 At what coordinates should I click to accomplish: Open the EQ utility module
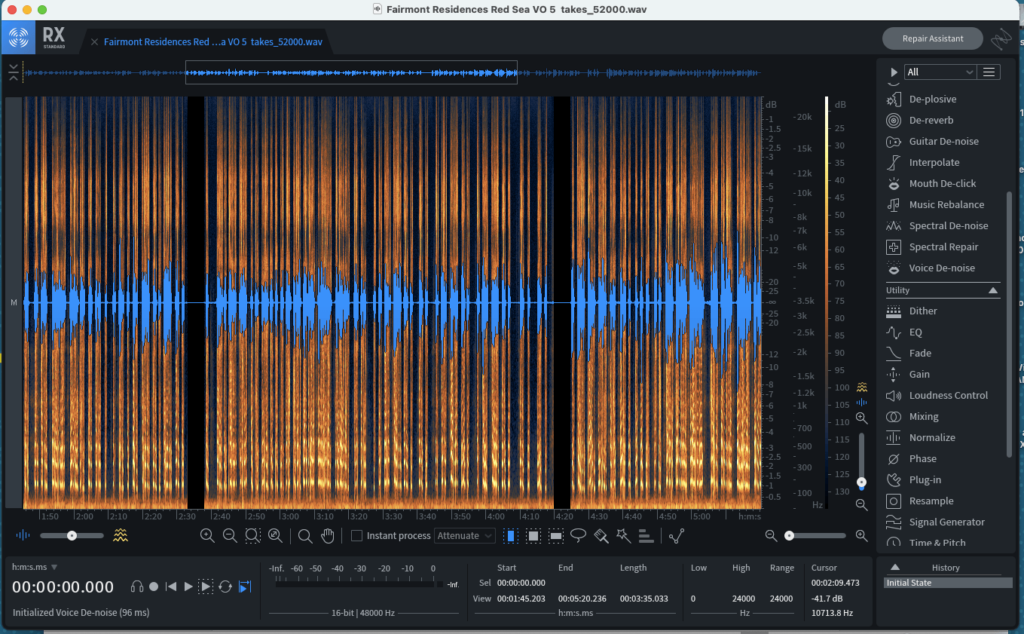915,332
